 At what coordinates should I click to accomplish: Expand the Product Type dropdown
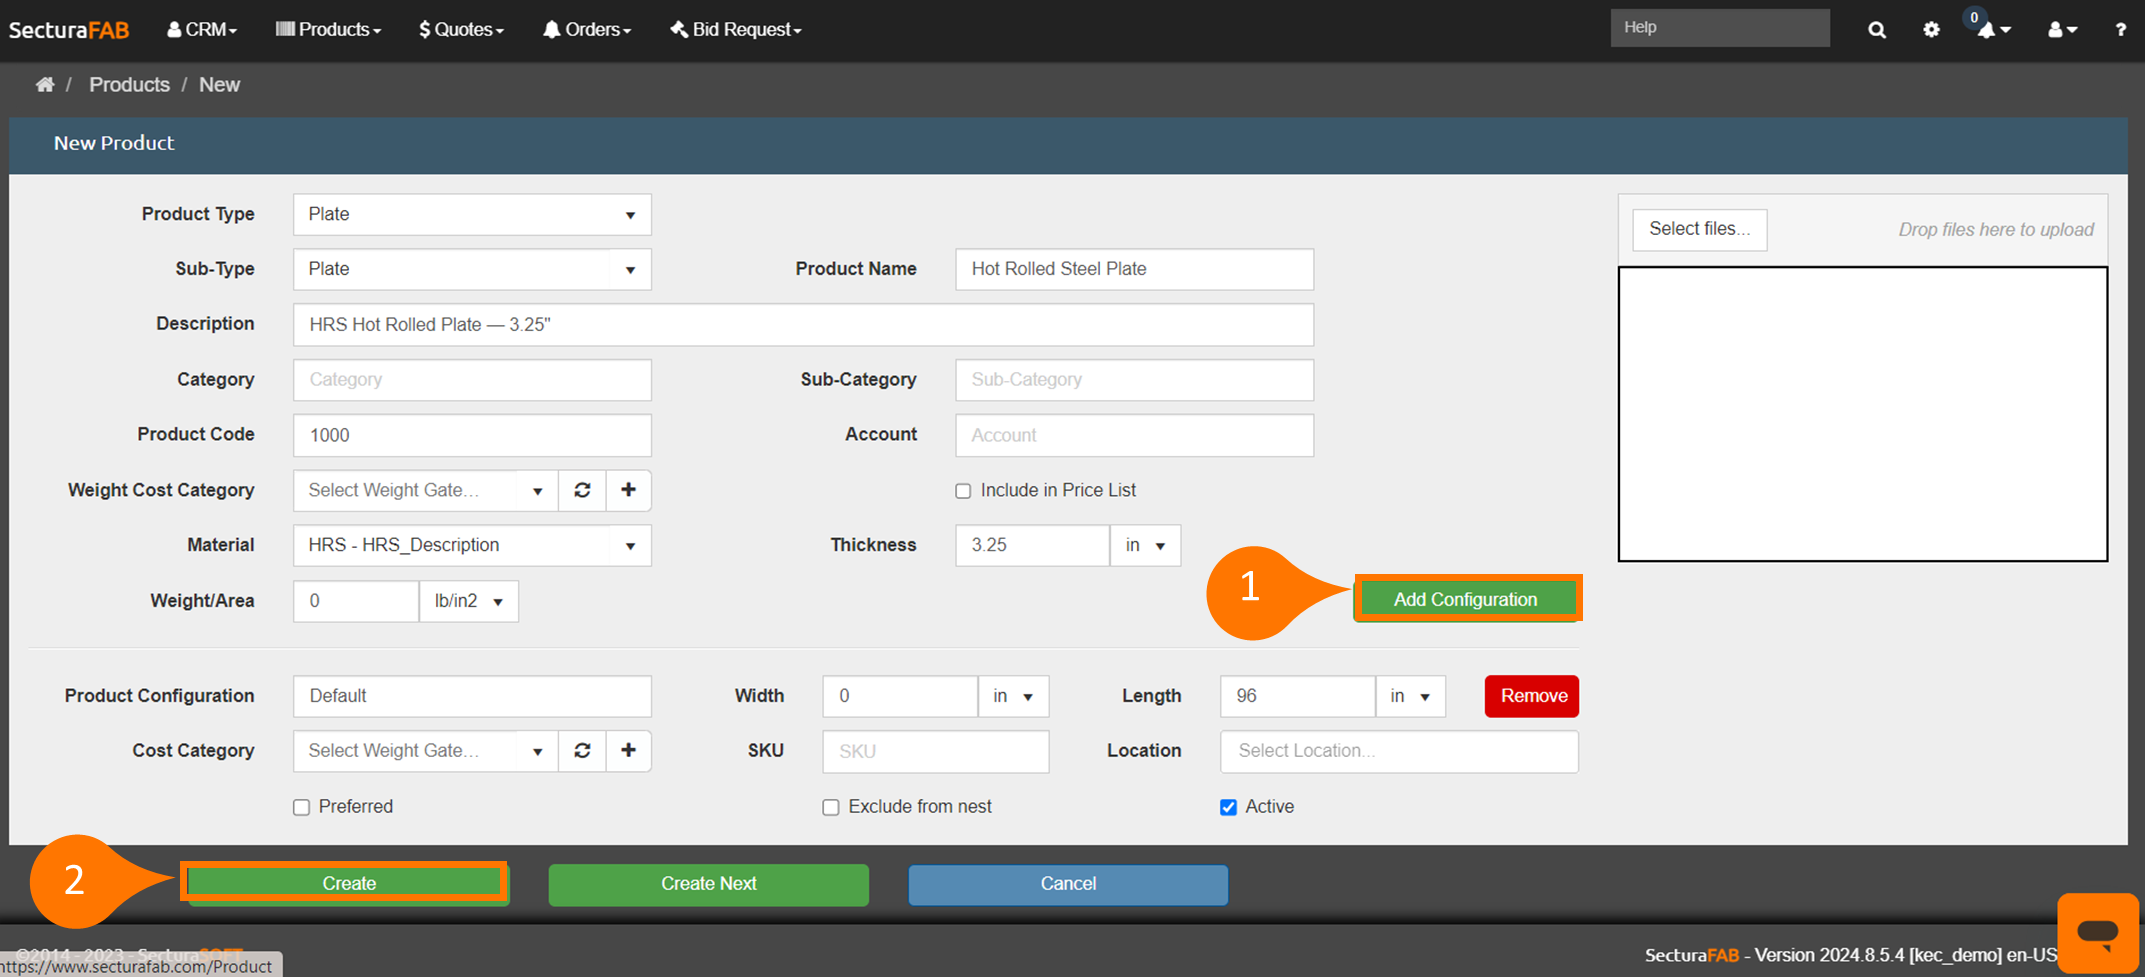click(x=471, y=215)
